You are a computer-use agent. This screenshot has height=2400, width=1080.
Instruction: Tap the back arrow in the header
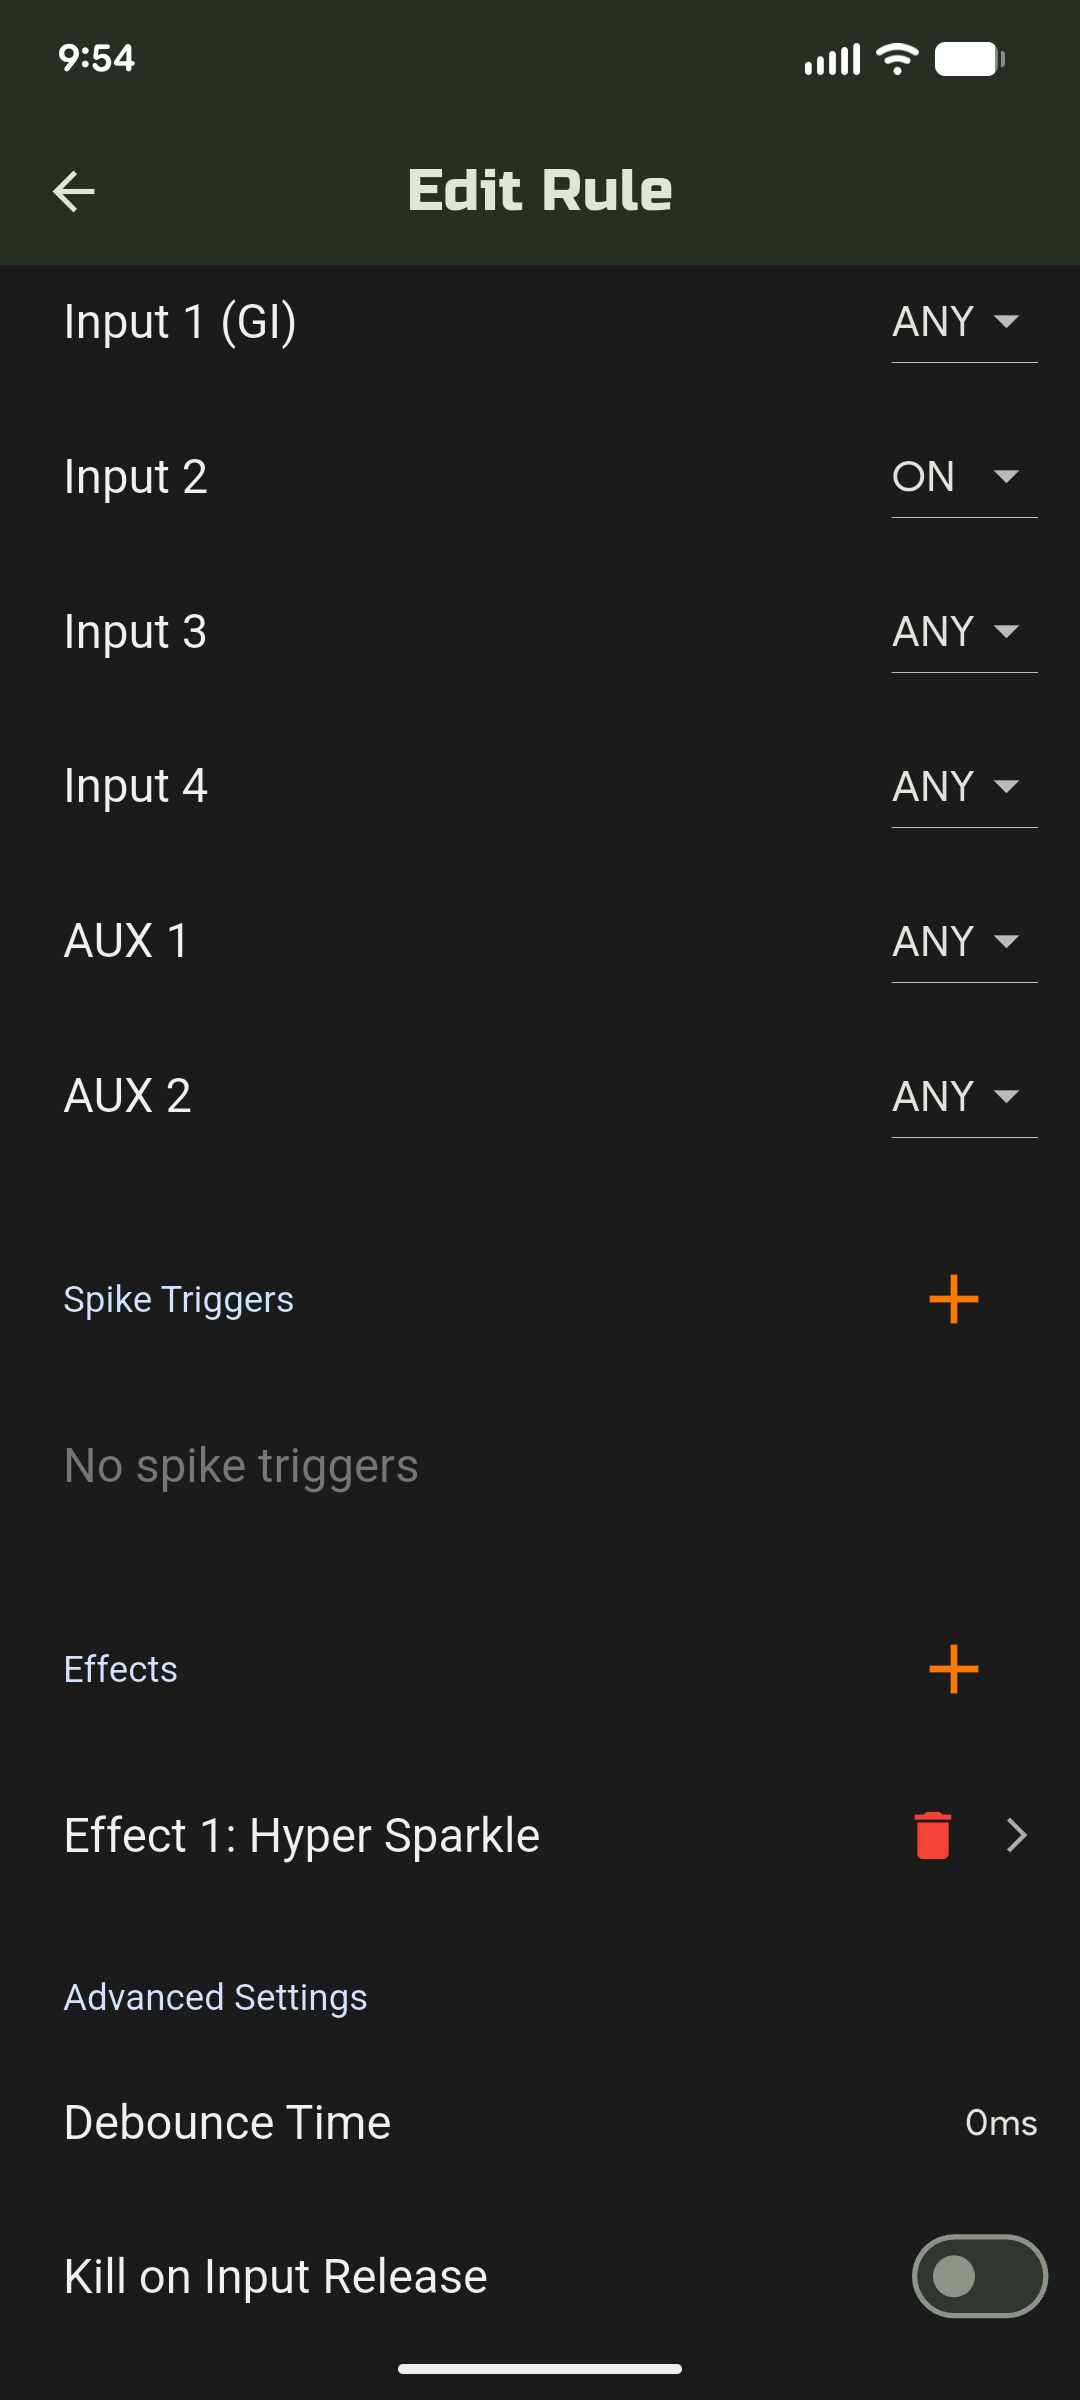(x=74, y=191)
